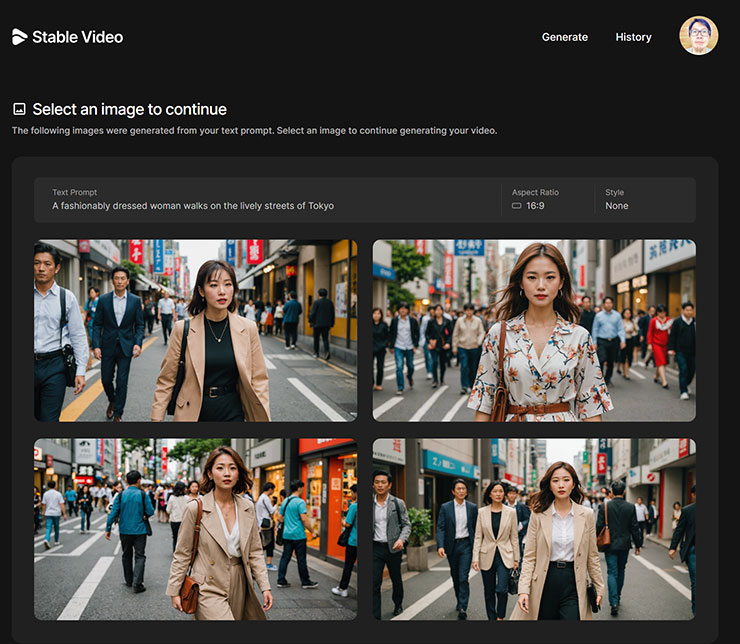Click the image icon beside the heading
The image size is (740, 644).
click(x=19, y=109)
